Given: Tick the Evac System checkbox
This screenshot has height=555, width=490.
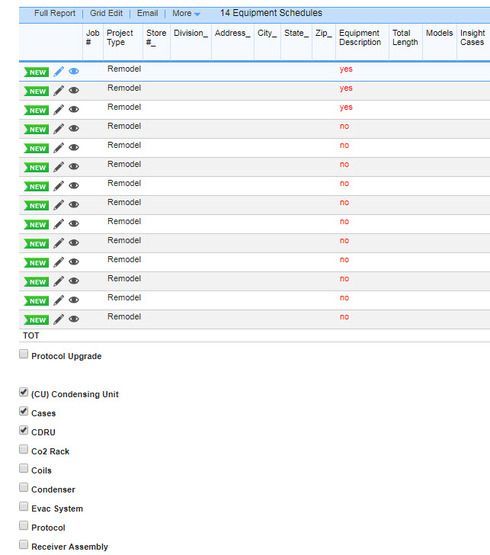Looking at the screenshot, I should point(23,507).
